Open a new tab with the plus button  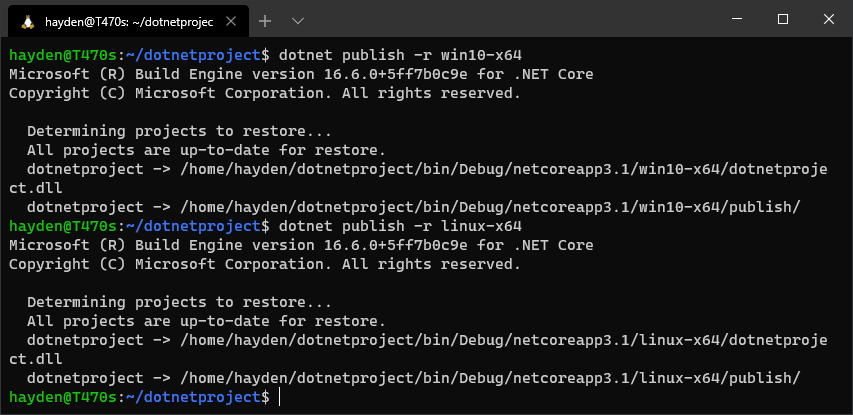(x=265, y=21)
